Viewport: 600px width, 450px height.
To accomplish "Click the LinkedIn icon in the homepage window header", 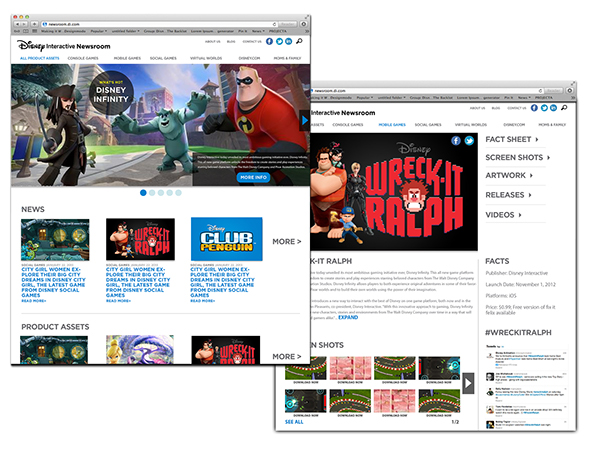I will click(x=289, y=41).
